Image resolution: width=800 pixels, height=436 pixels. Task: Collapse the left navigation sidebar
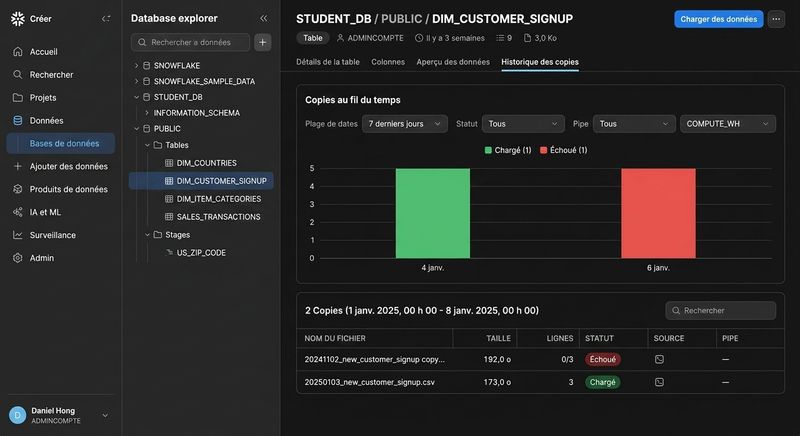coord(106,19)
